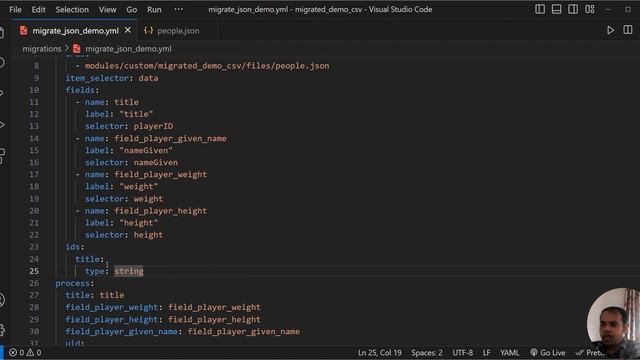The height and width of the screenshot is (360, 640).
Task: Open the Run menu
Action: 154,9
